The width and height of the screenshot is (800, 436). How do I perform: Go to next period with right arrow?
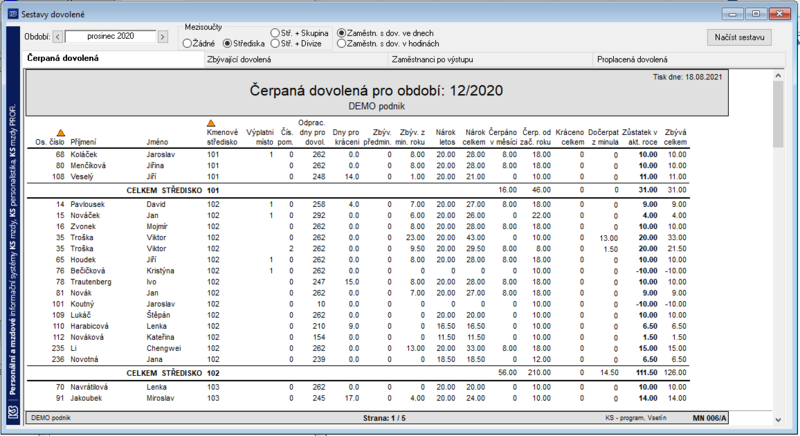[x=162, y=37]
